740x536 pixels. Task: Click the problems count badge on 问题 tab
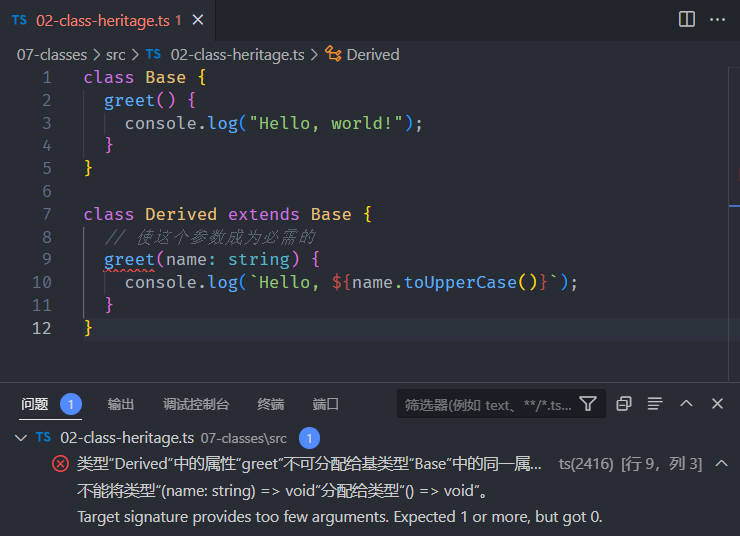tap(71, 404)
